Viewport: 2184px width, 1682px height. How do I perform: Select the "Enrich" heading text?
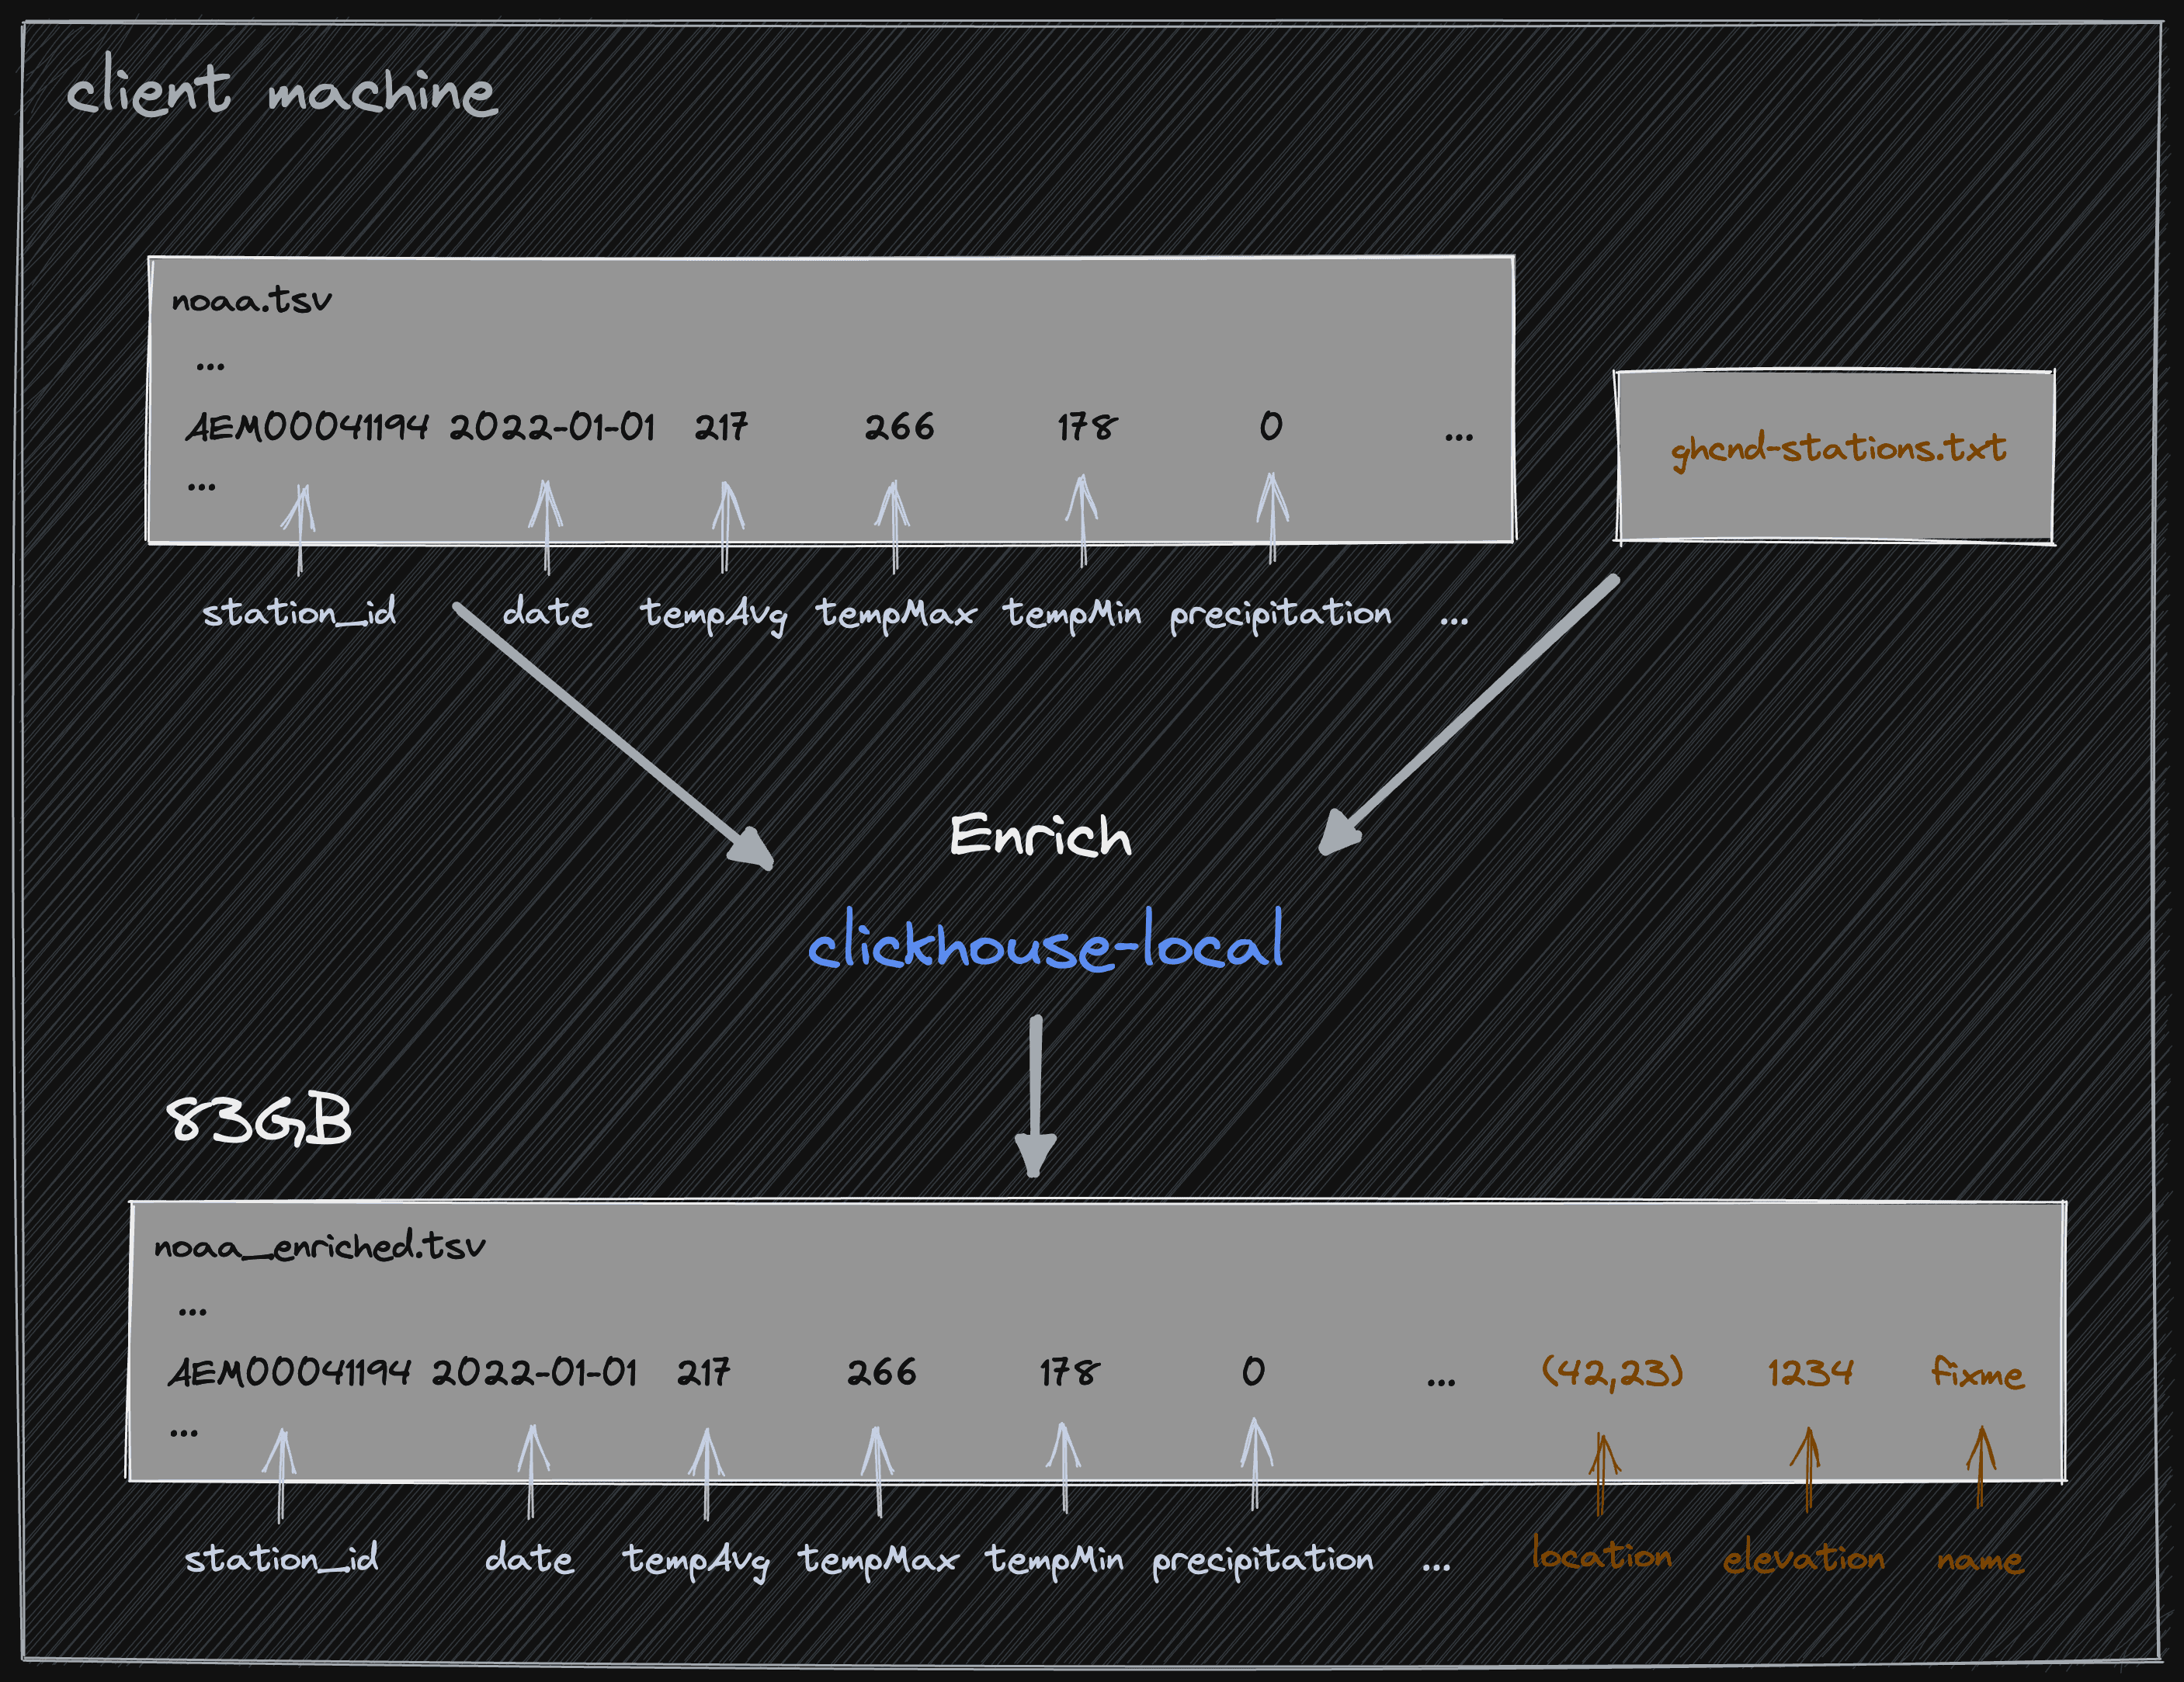(1040, 835)
